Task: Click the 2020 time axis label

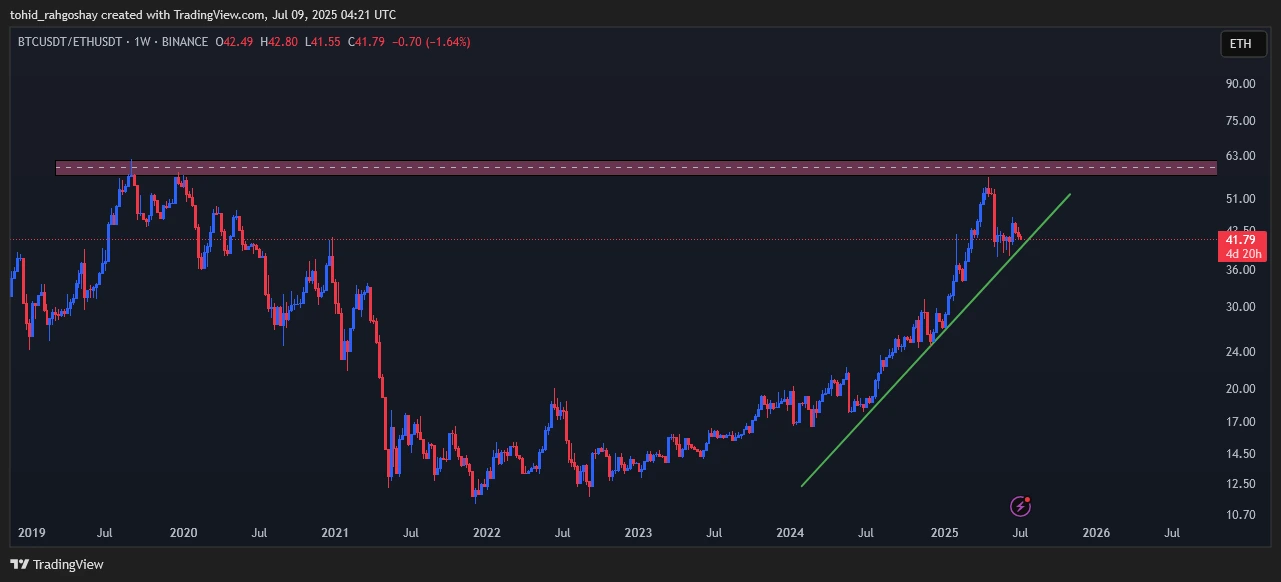Action: (x=183, y=534)
